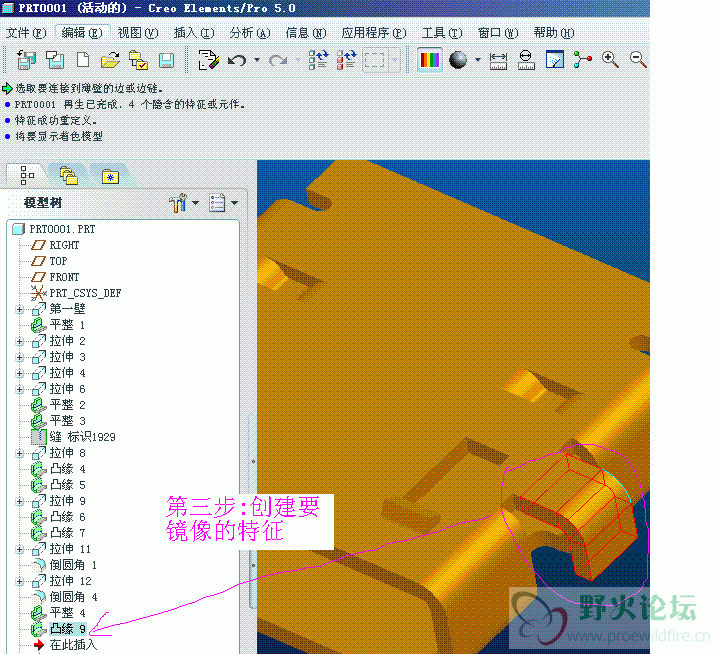Expand the 拉伸 3 tree node
The width and height of the screenshot is (720, 654).
coord(19,357)
